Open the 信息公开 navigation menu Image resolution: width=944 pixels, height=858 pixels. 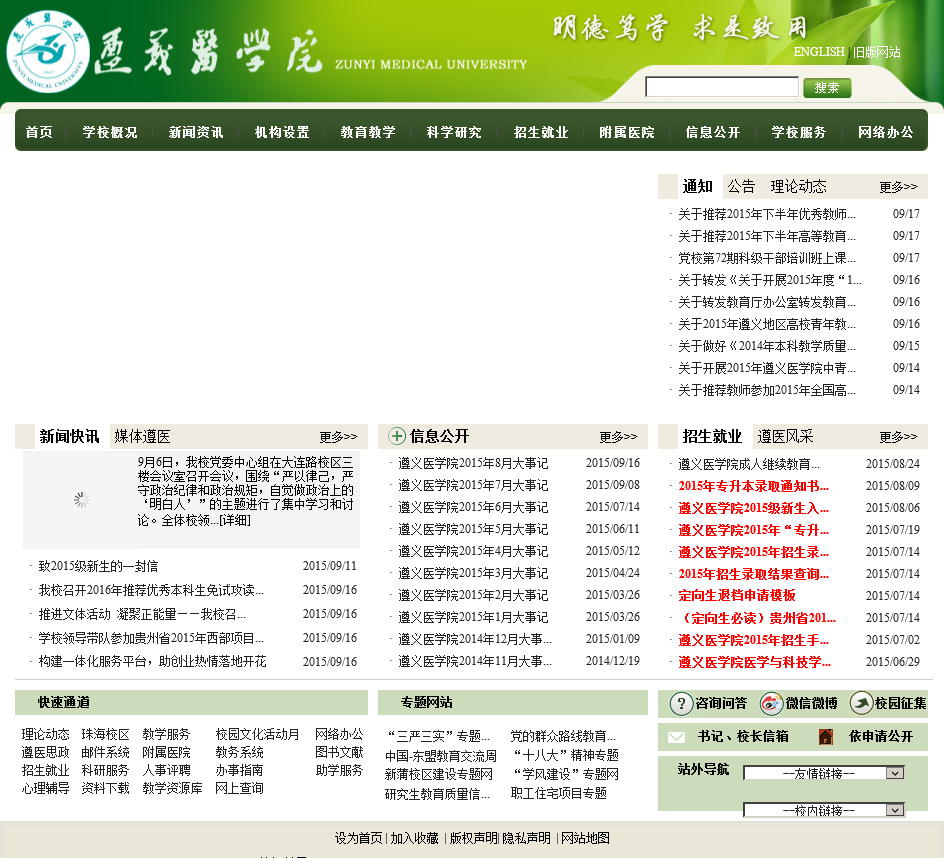point(713,132)
